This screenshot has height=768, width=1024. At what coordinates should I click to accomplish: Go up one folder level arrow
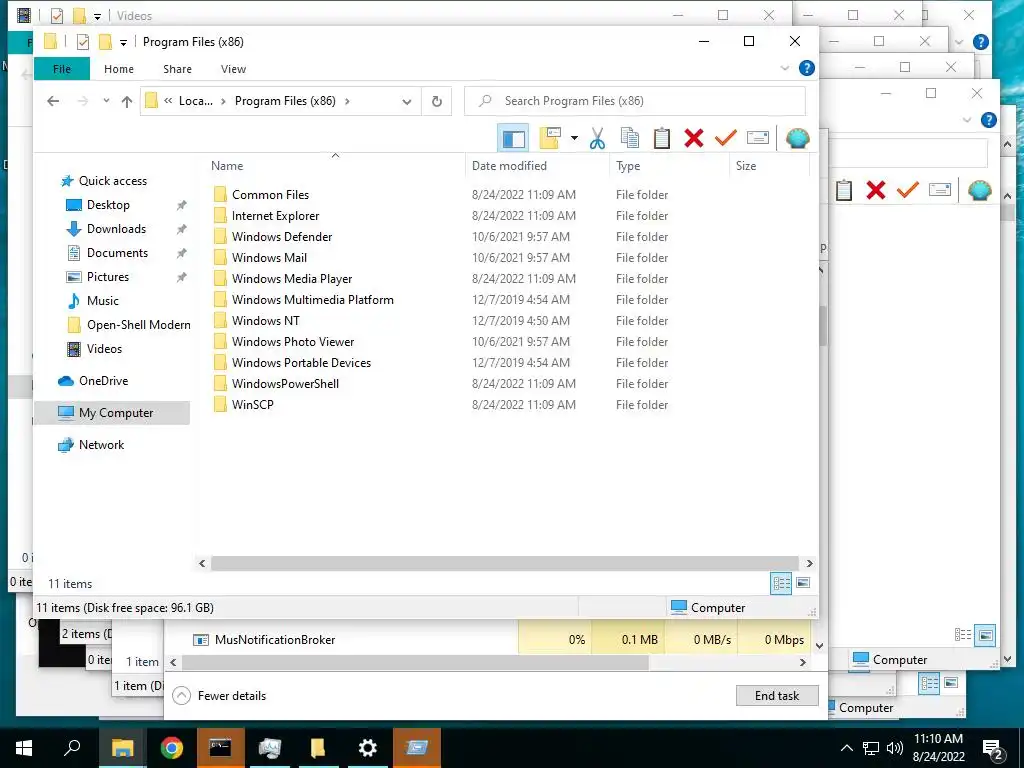click(x=127, y=101)
